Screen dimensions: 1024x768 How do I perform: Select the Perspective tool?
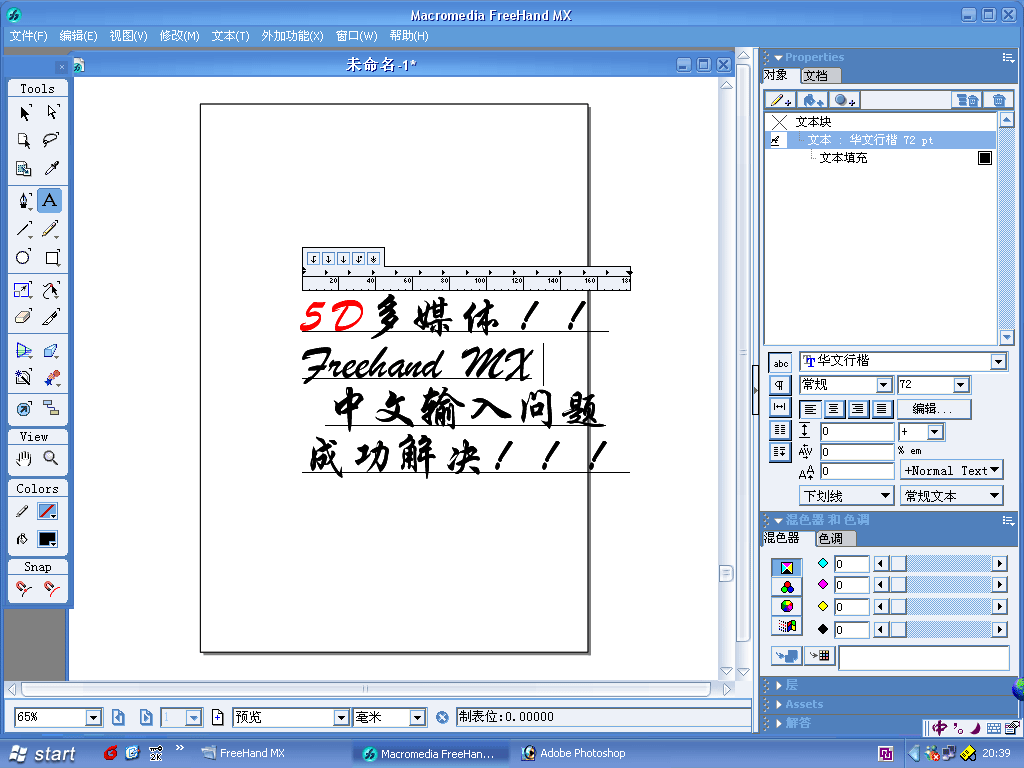(x=24, y=350)
